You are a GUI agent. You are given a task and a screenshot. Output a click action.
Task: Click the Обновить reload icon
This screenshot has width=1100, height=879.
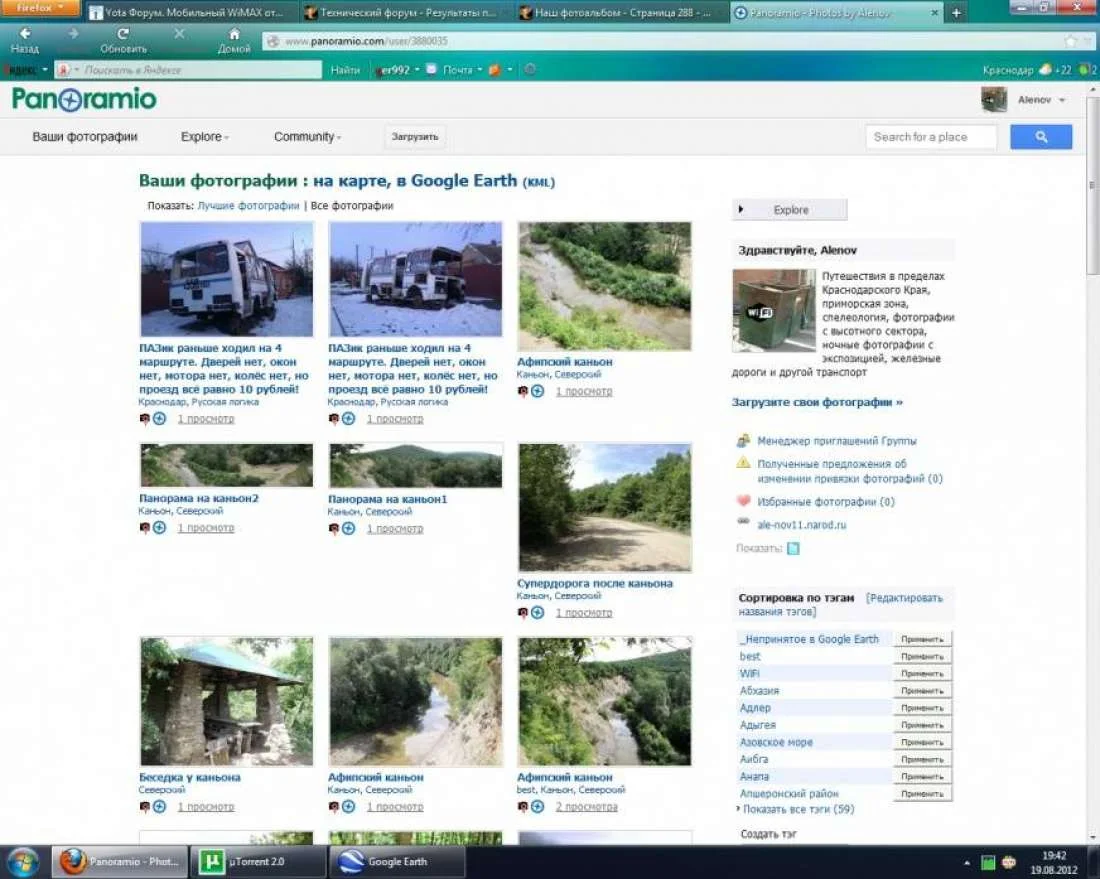coord(123,34)
